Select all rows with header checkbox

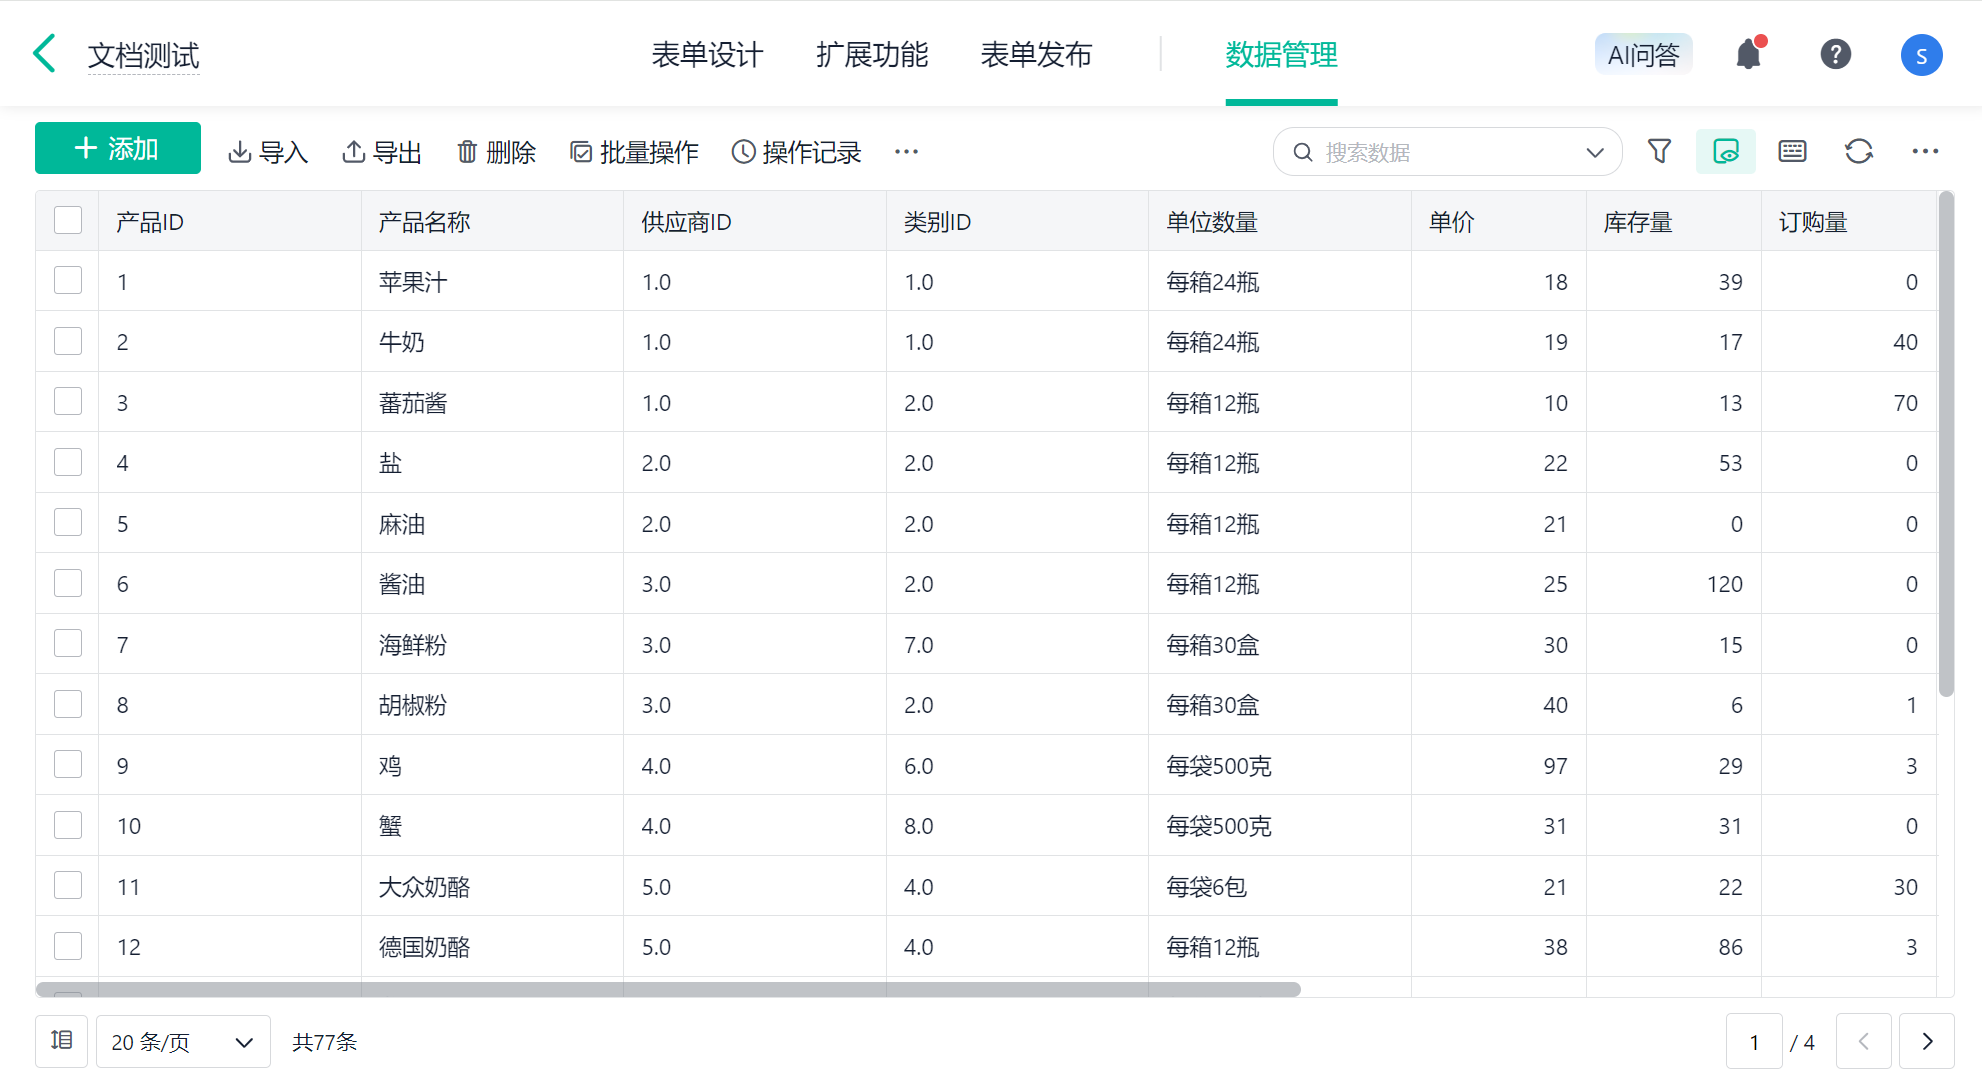pos(68,220)
